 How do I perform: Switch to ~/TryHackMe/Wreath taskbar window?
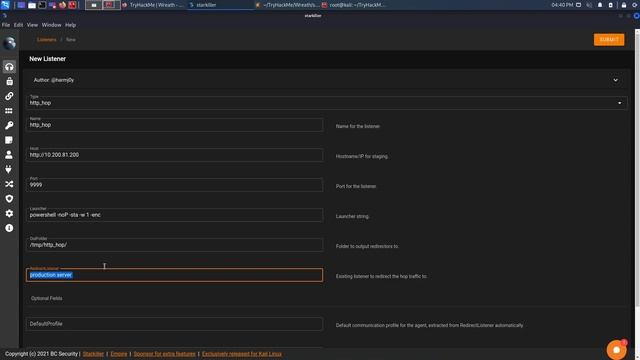point(287,5)
